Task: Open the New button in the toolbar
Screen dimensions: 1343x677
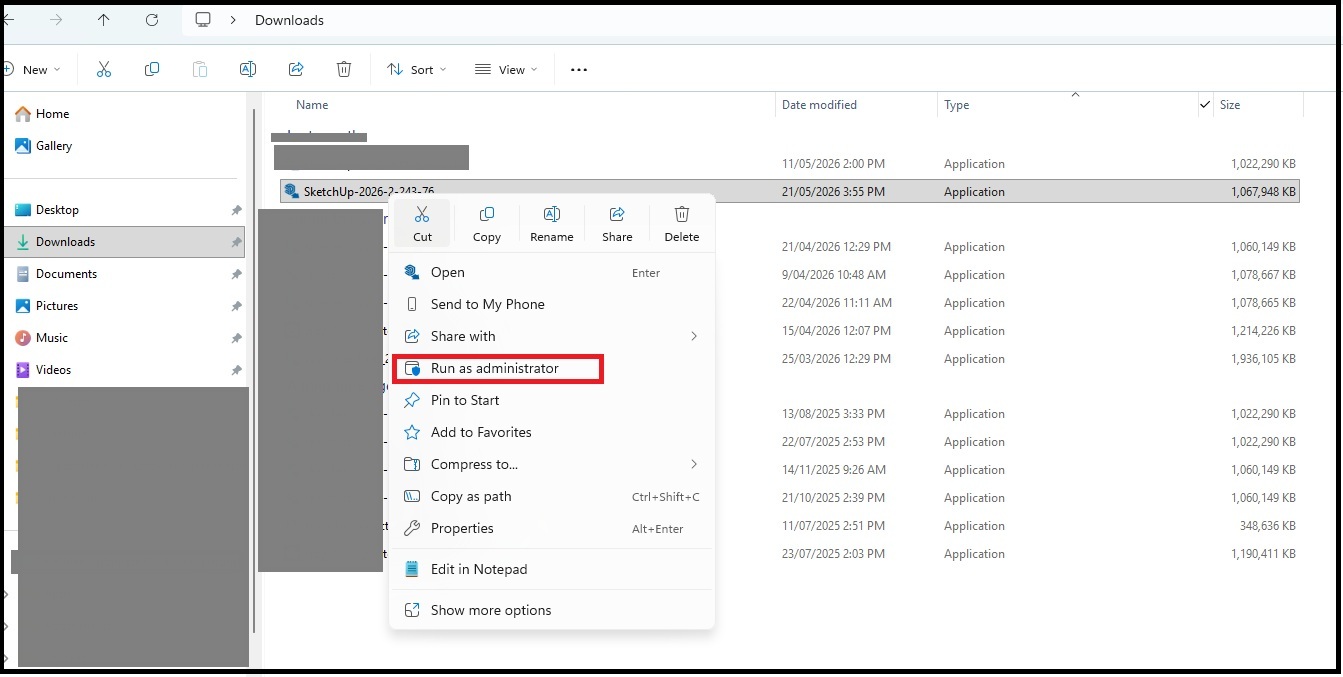Action: pos(32,69)
